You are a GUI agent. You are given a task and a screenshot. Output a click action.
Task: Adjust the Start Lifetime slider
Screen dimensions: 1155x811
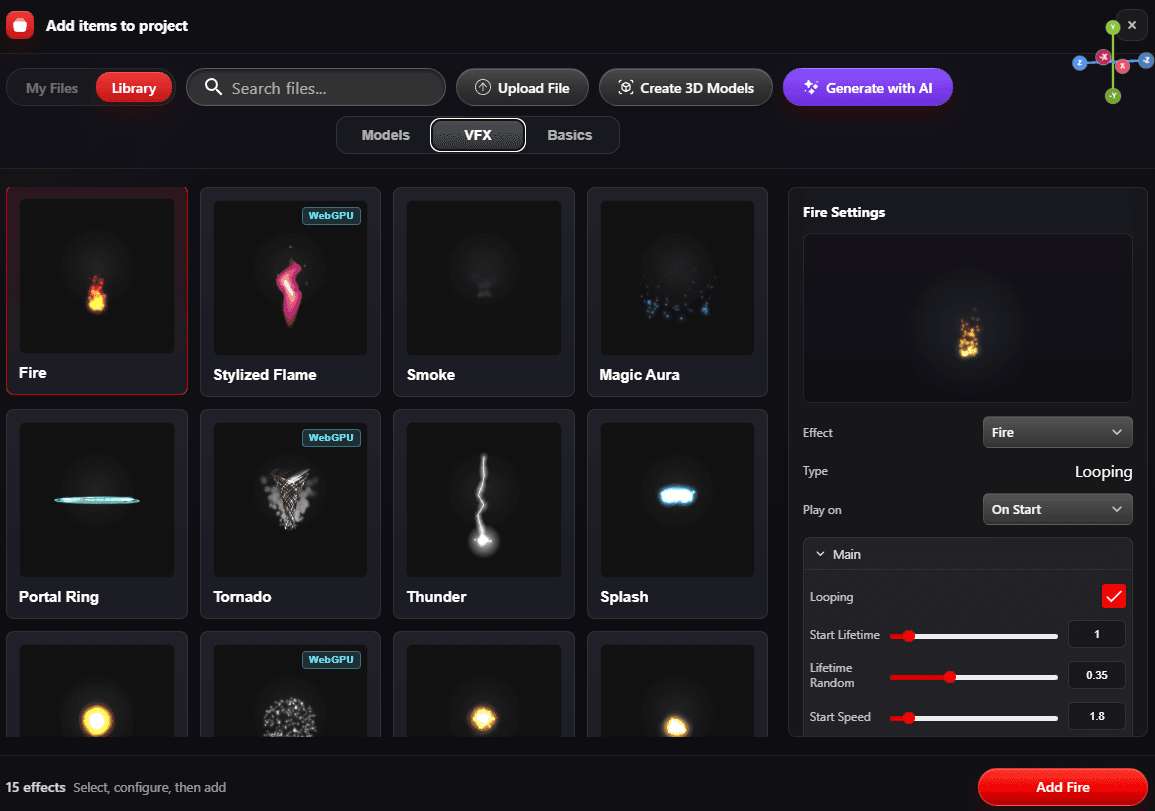(973, 636)
